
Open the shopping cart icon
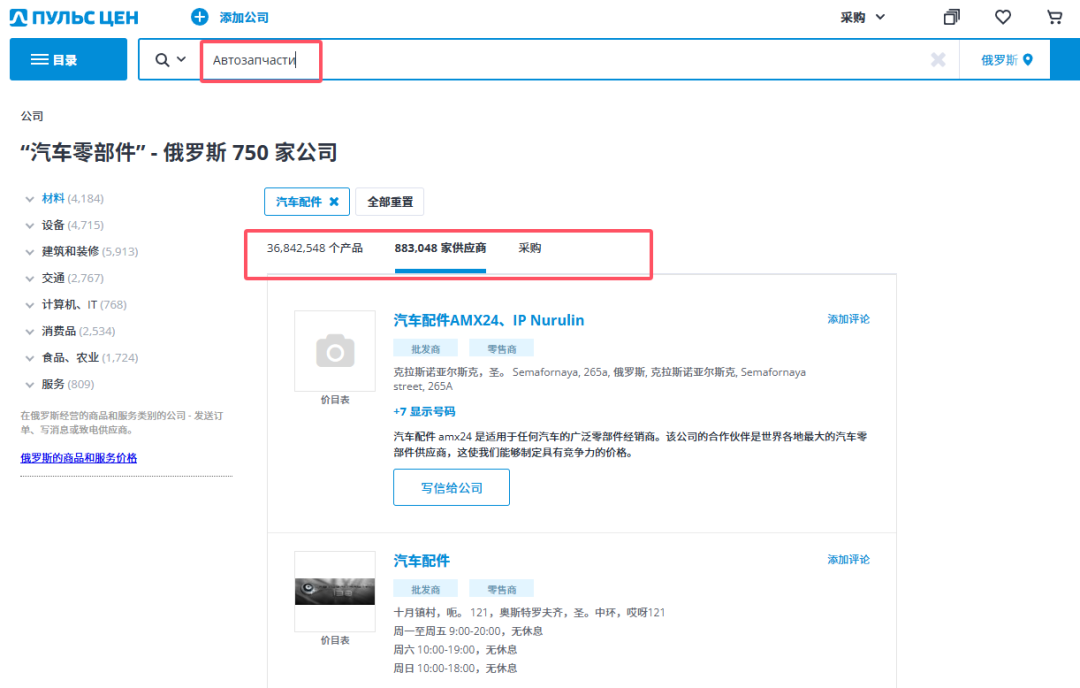pyautogui.click(x=1053, y=17)
